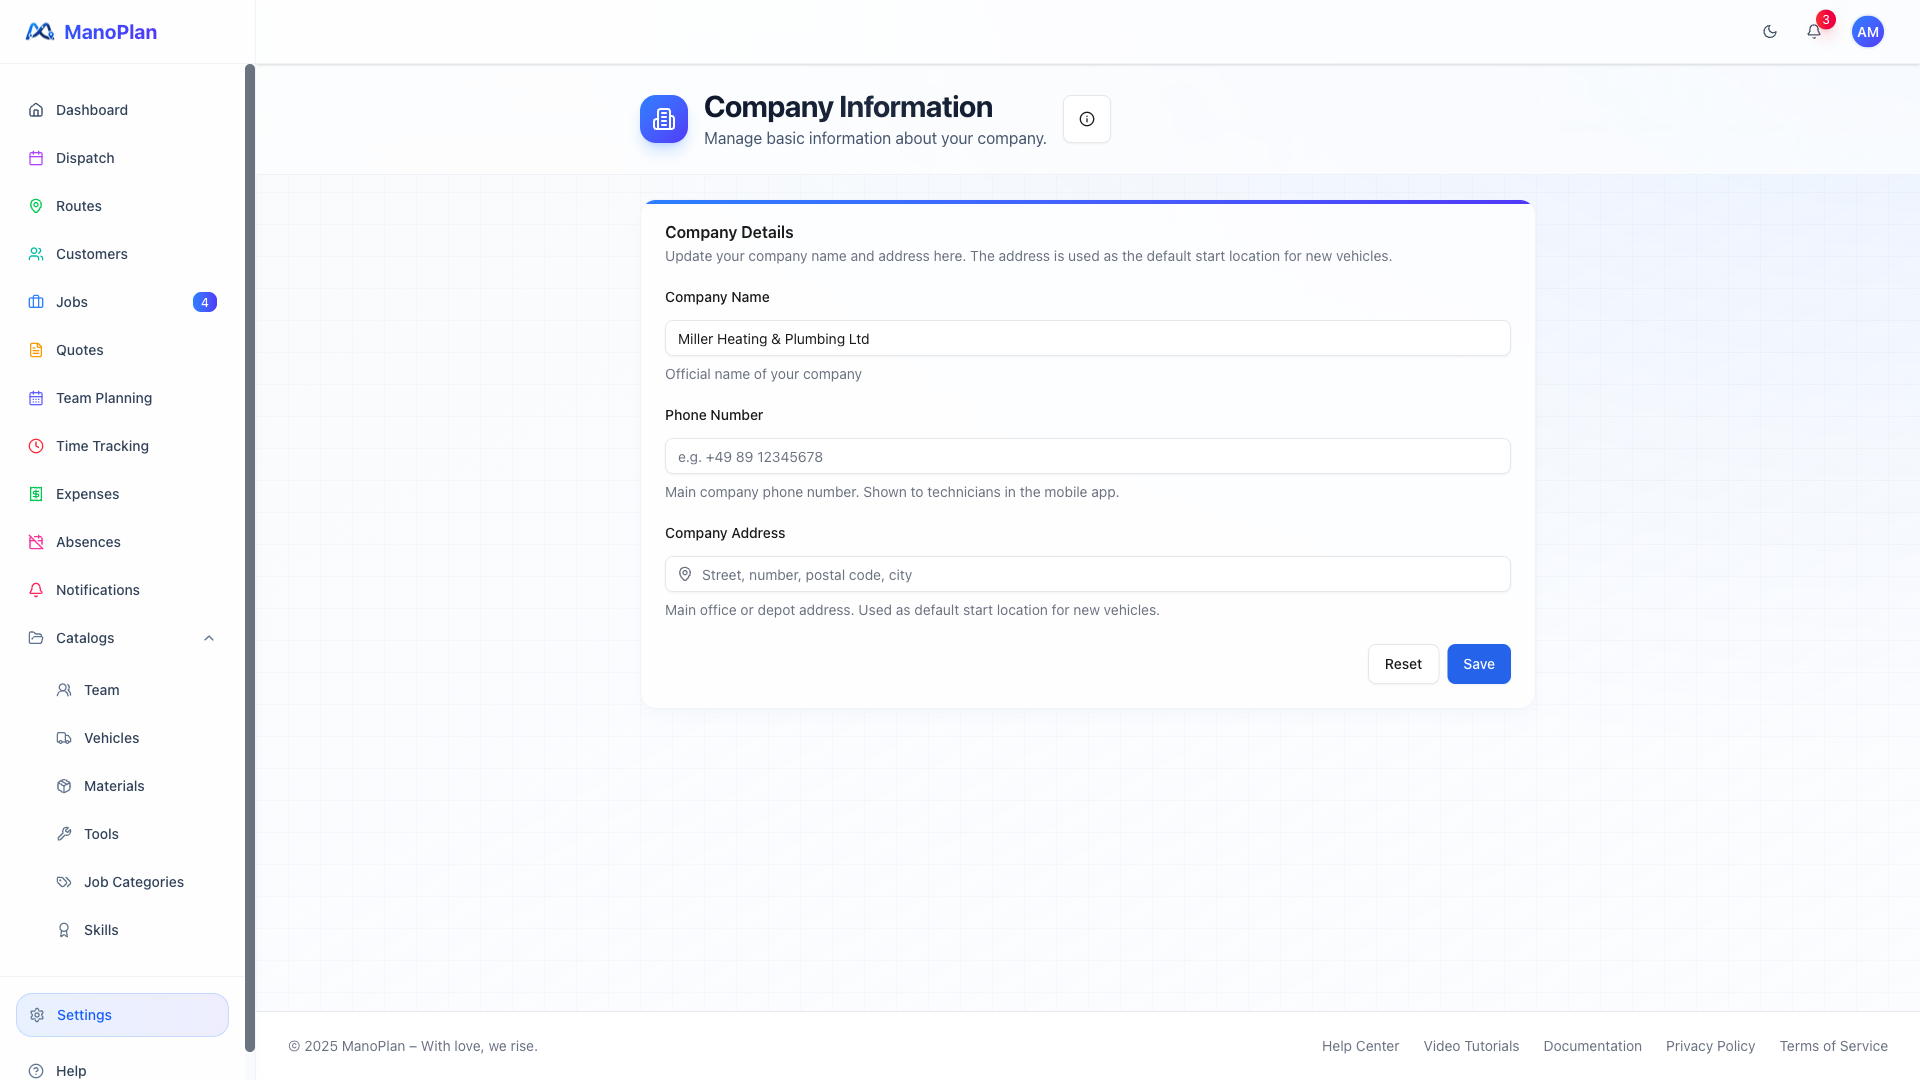Open Vehicles under Catalogs
Viewport: 1920px width, 1080px height.
[111, 738]
